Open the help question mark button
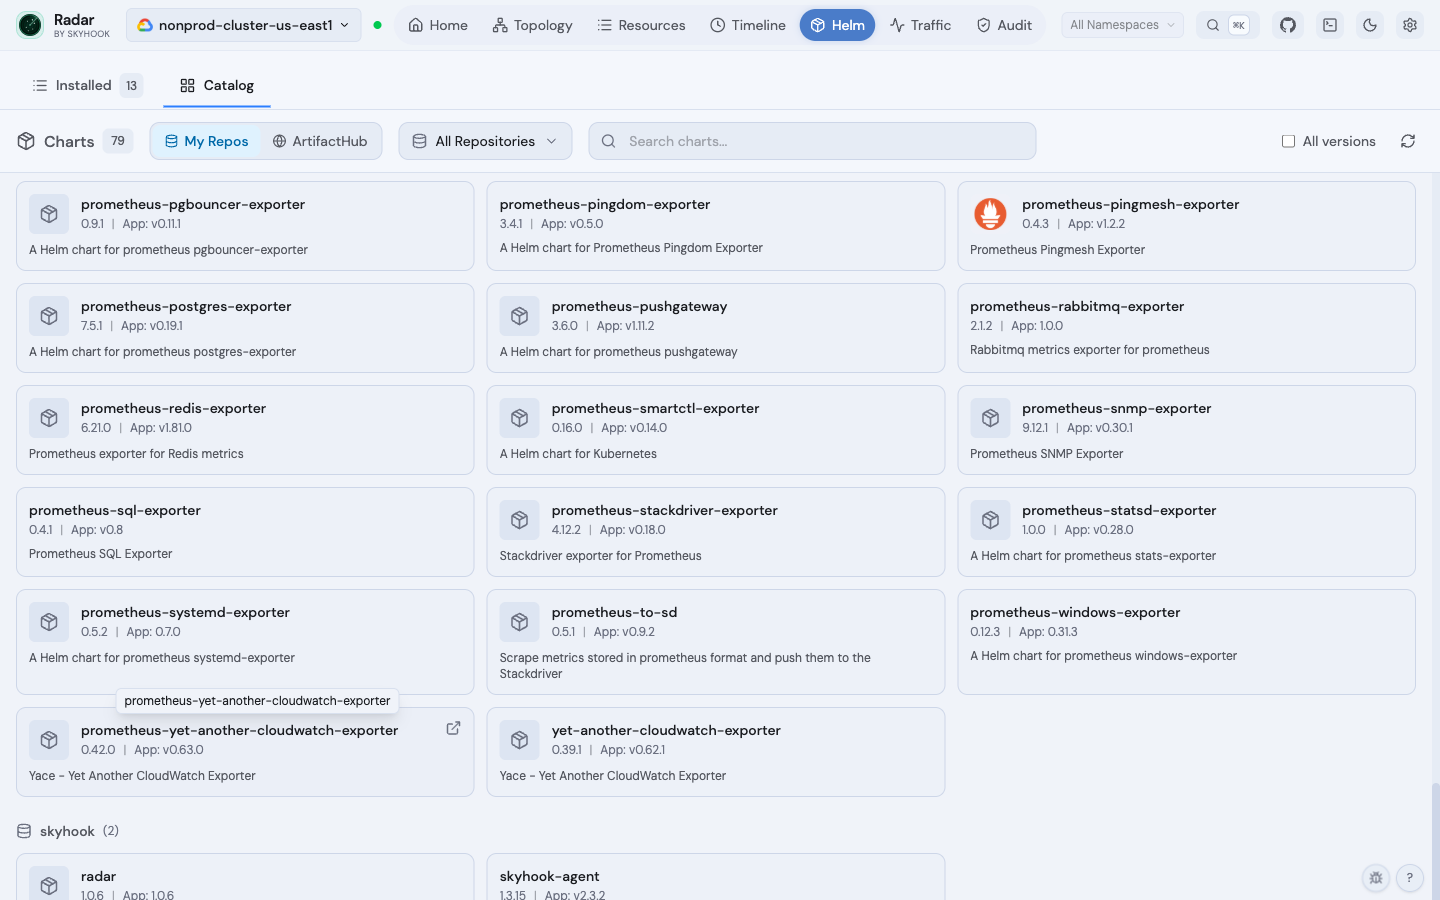The image size is (1440, 900). pos(1409,878)
